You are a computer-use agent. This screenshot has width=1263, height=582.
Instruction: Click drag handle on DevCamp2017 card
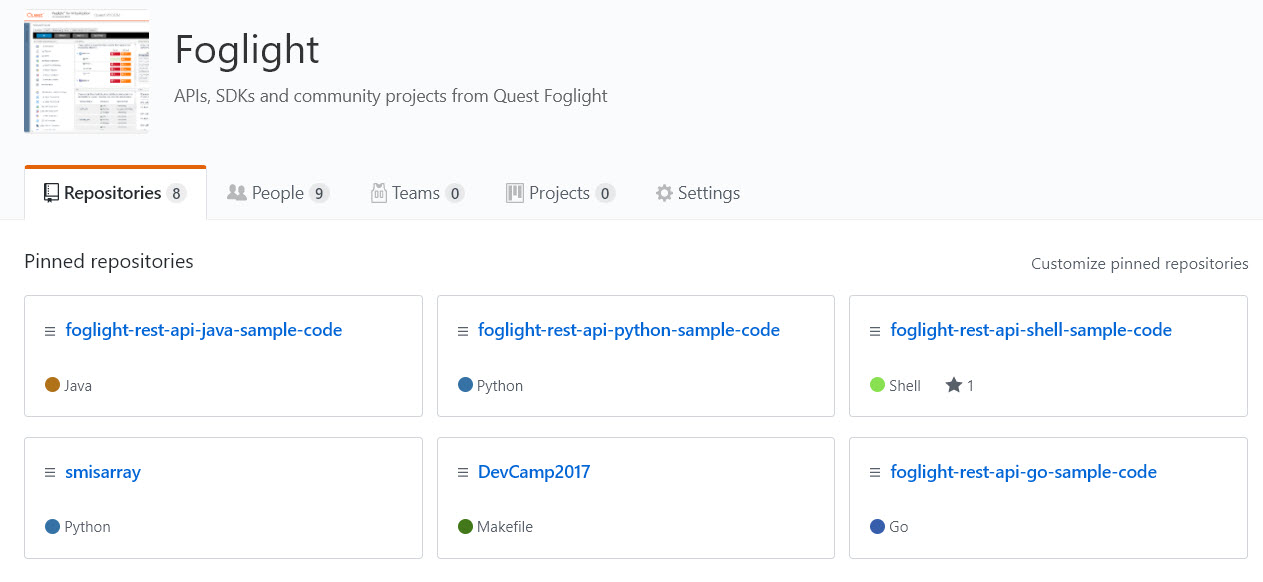click(463, 473)
